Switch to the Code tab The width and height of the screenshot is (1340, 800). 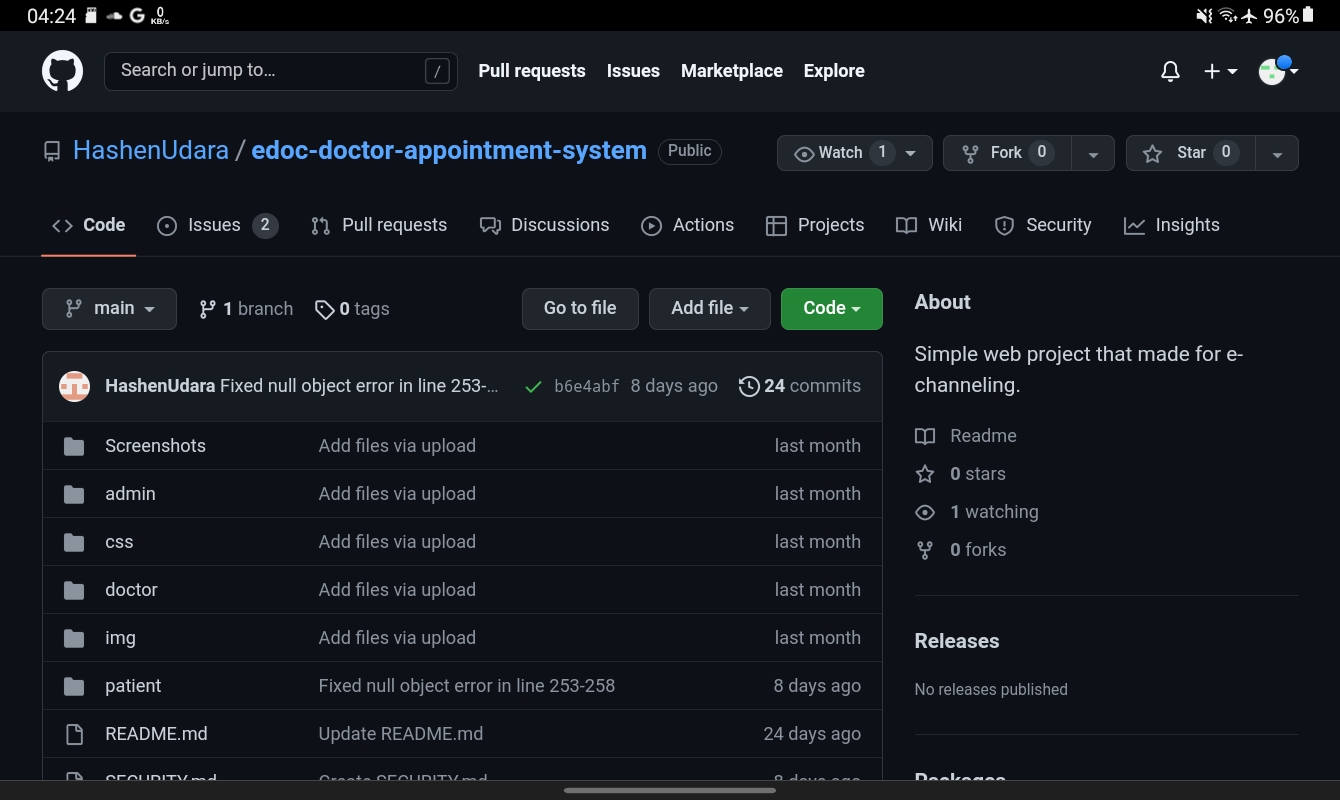(x=88, y=225)
